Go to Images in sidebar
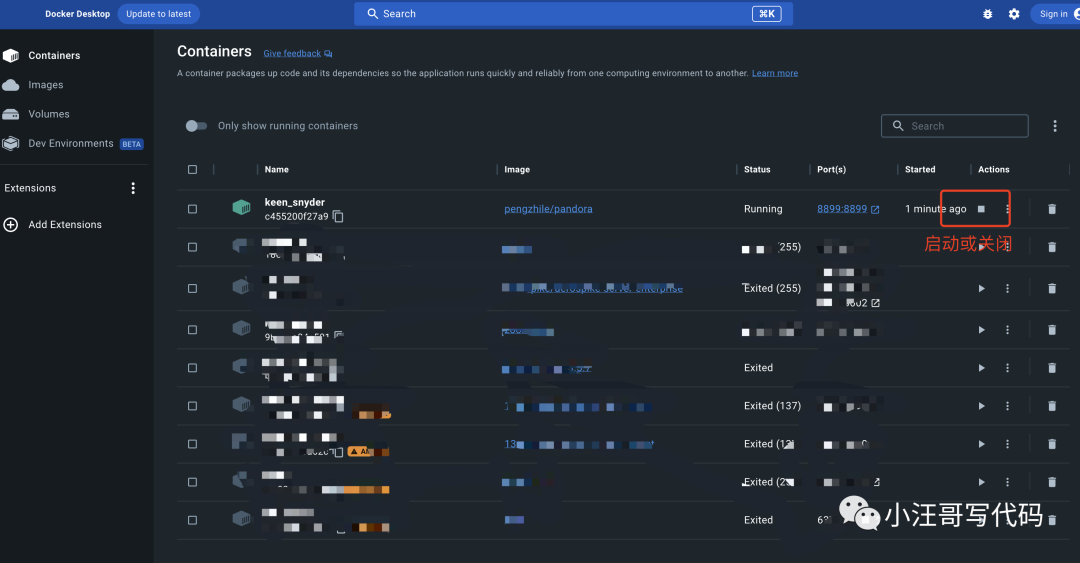The image size is (1080, 563). pos(45,85)
